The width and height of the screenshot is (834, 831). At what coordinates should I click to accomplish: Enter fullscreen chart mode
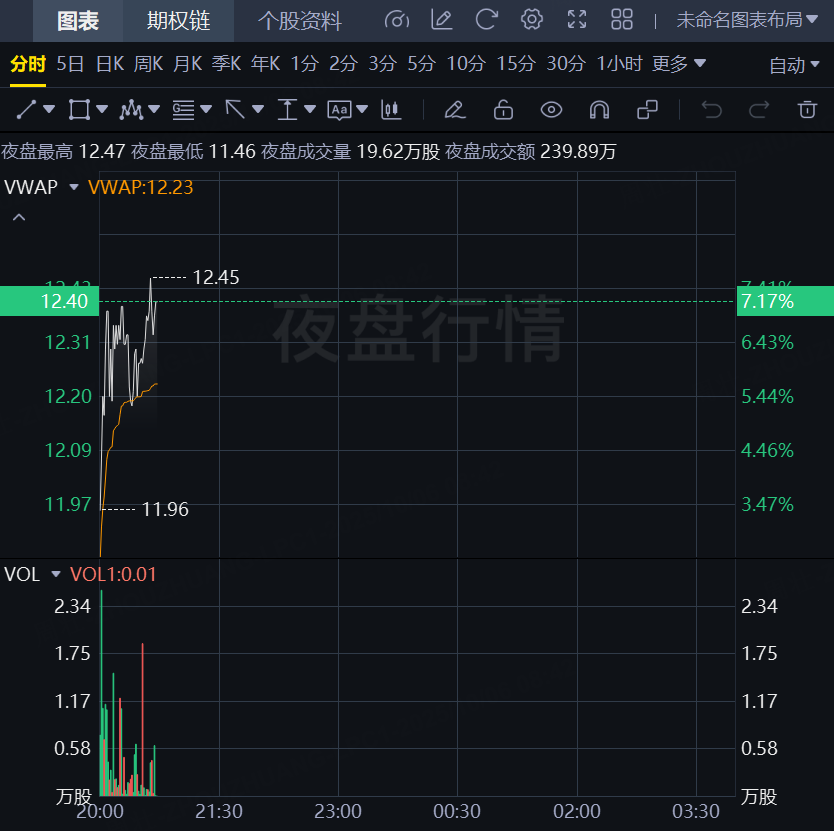click(577, 20)
